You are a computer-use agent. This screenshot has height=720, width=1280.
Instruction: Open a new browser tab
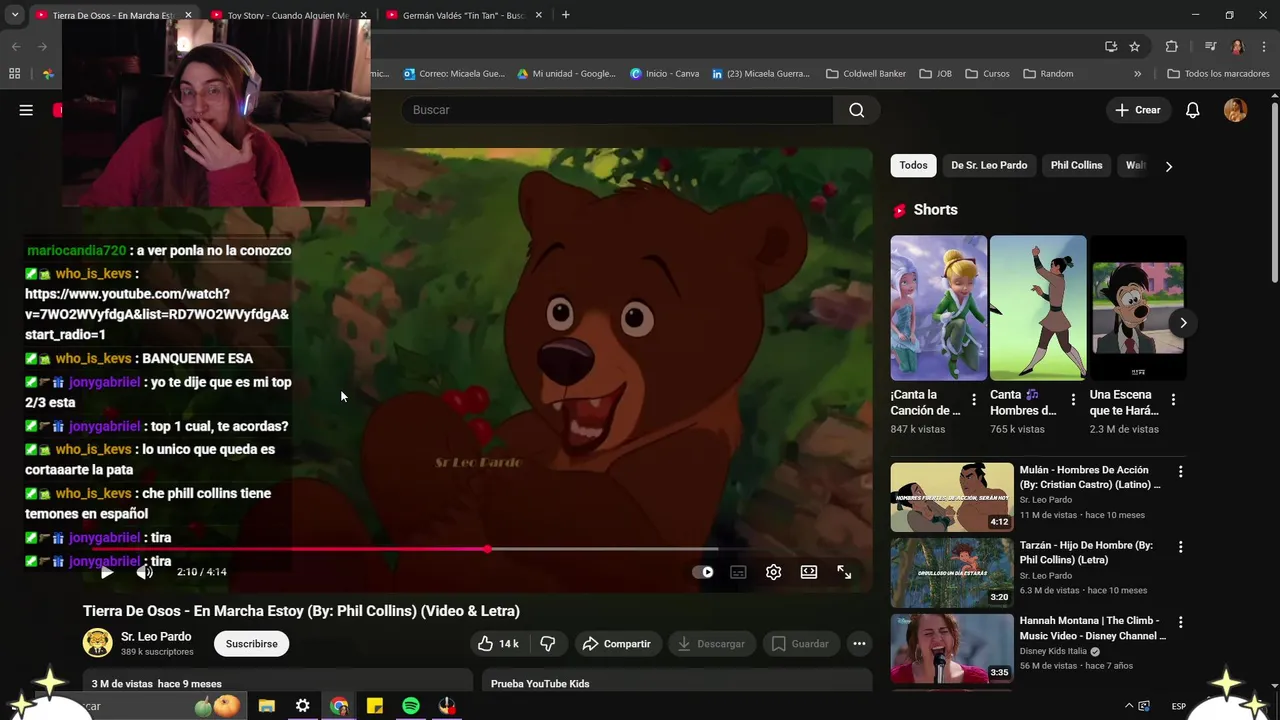click(x=566, y=15)
